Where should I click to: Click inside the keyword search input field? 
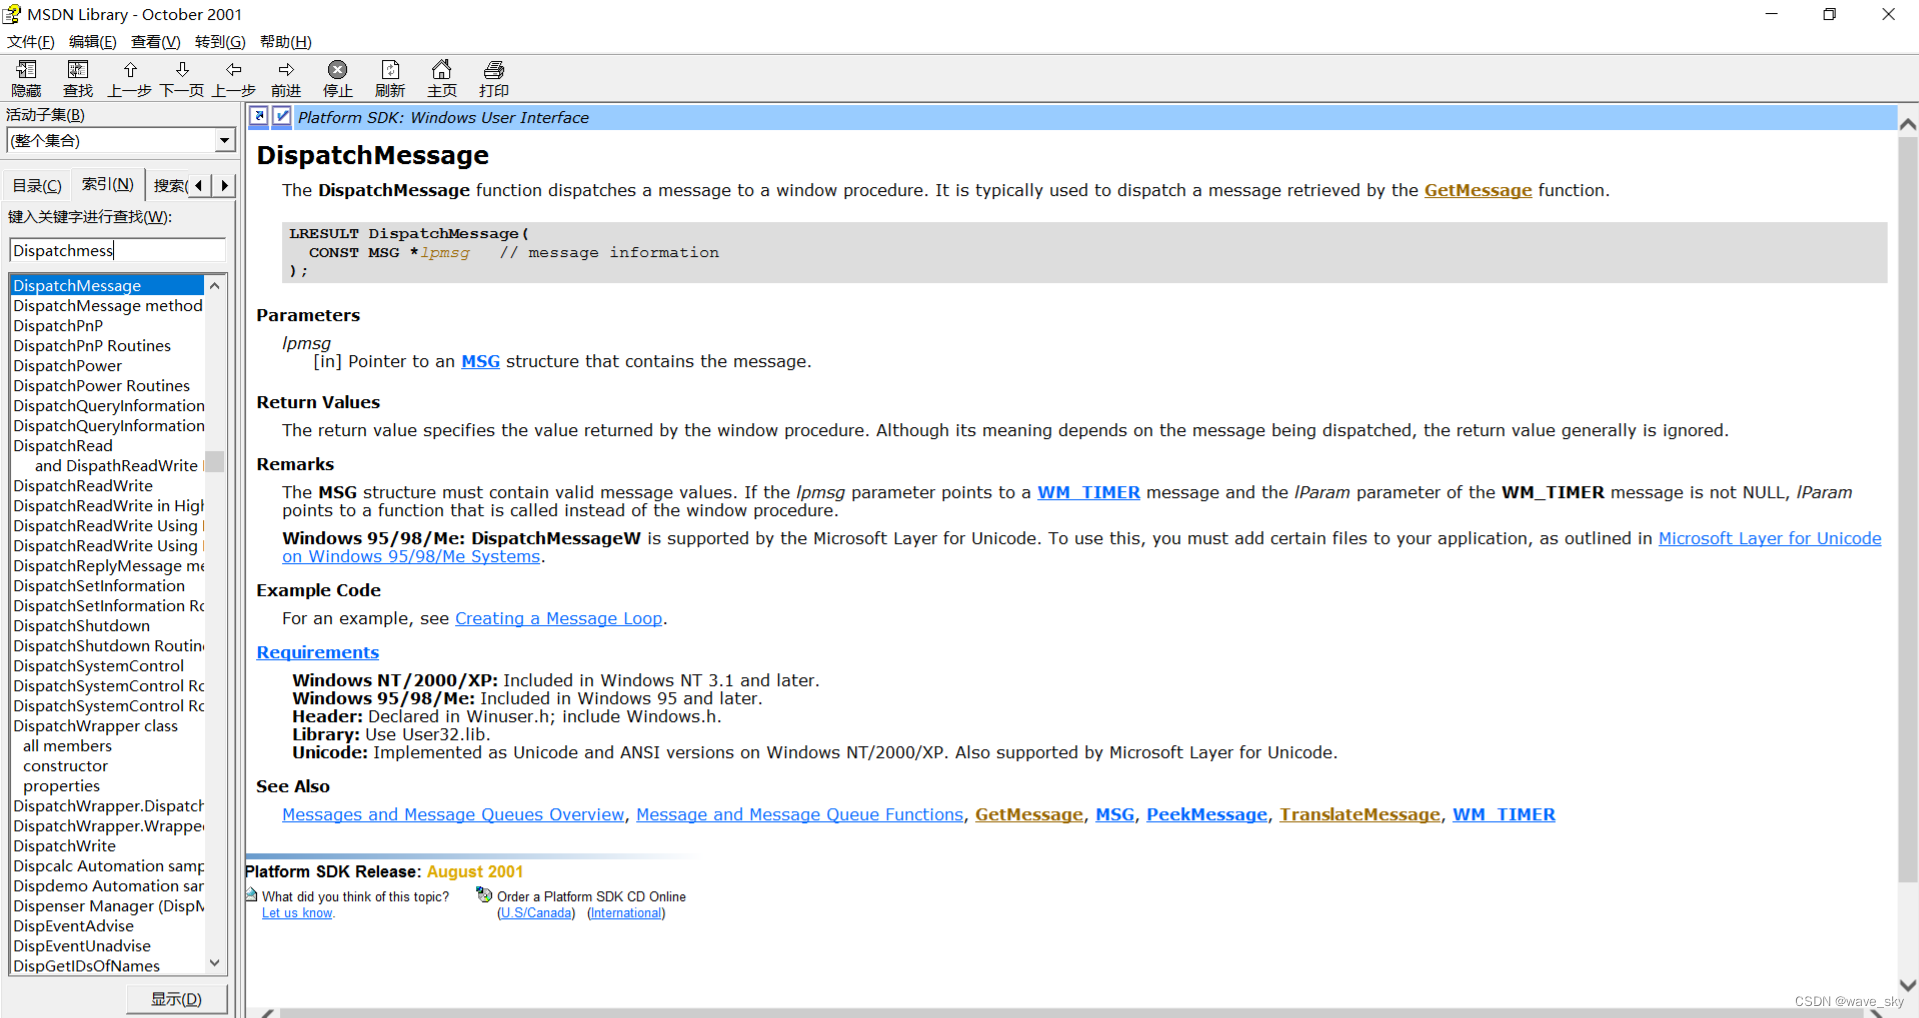click(x=115, y=250)
